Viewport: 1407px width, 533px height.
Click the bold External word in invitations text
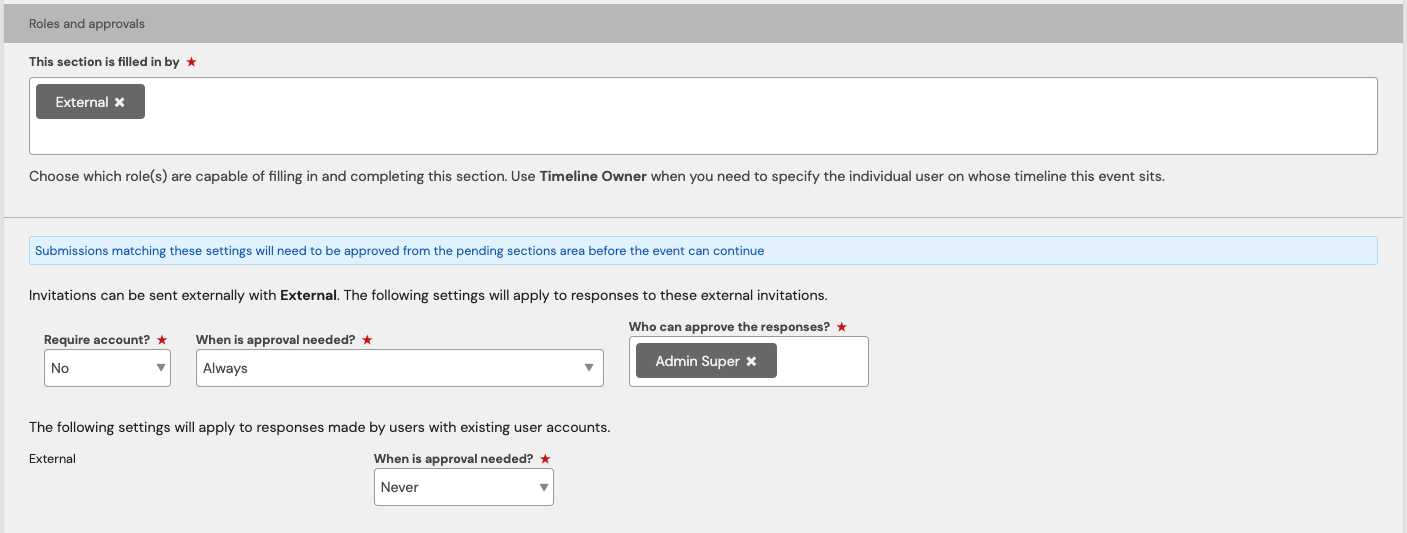coord(308,296)
